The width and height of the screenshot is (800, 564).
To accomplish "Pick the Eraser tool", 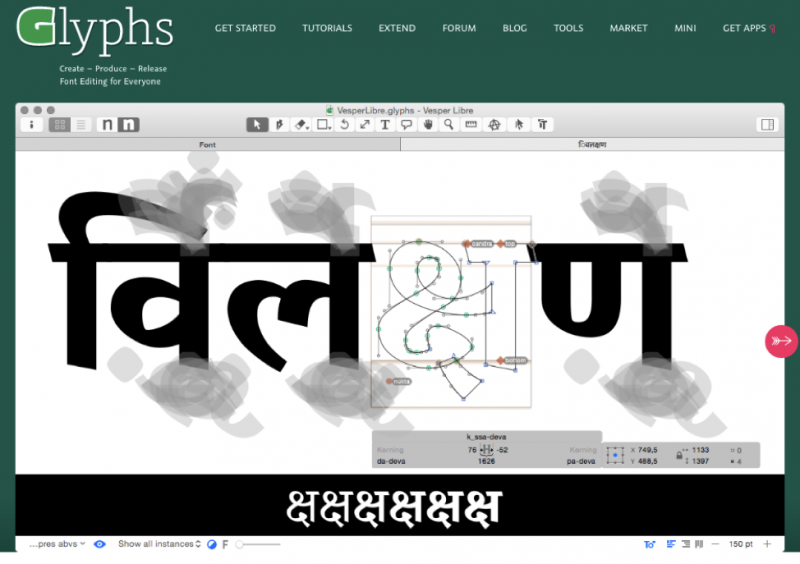I will point(301,125).
